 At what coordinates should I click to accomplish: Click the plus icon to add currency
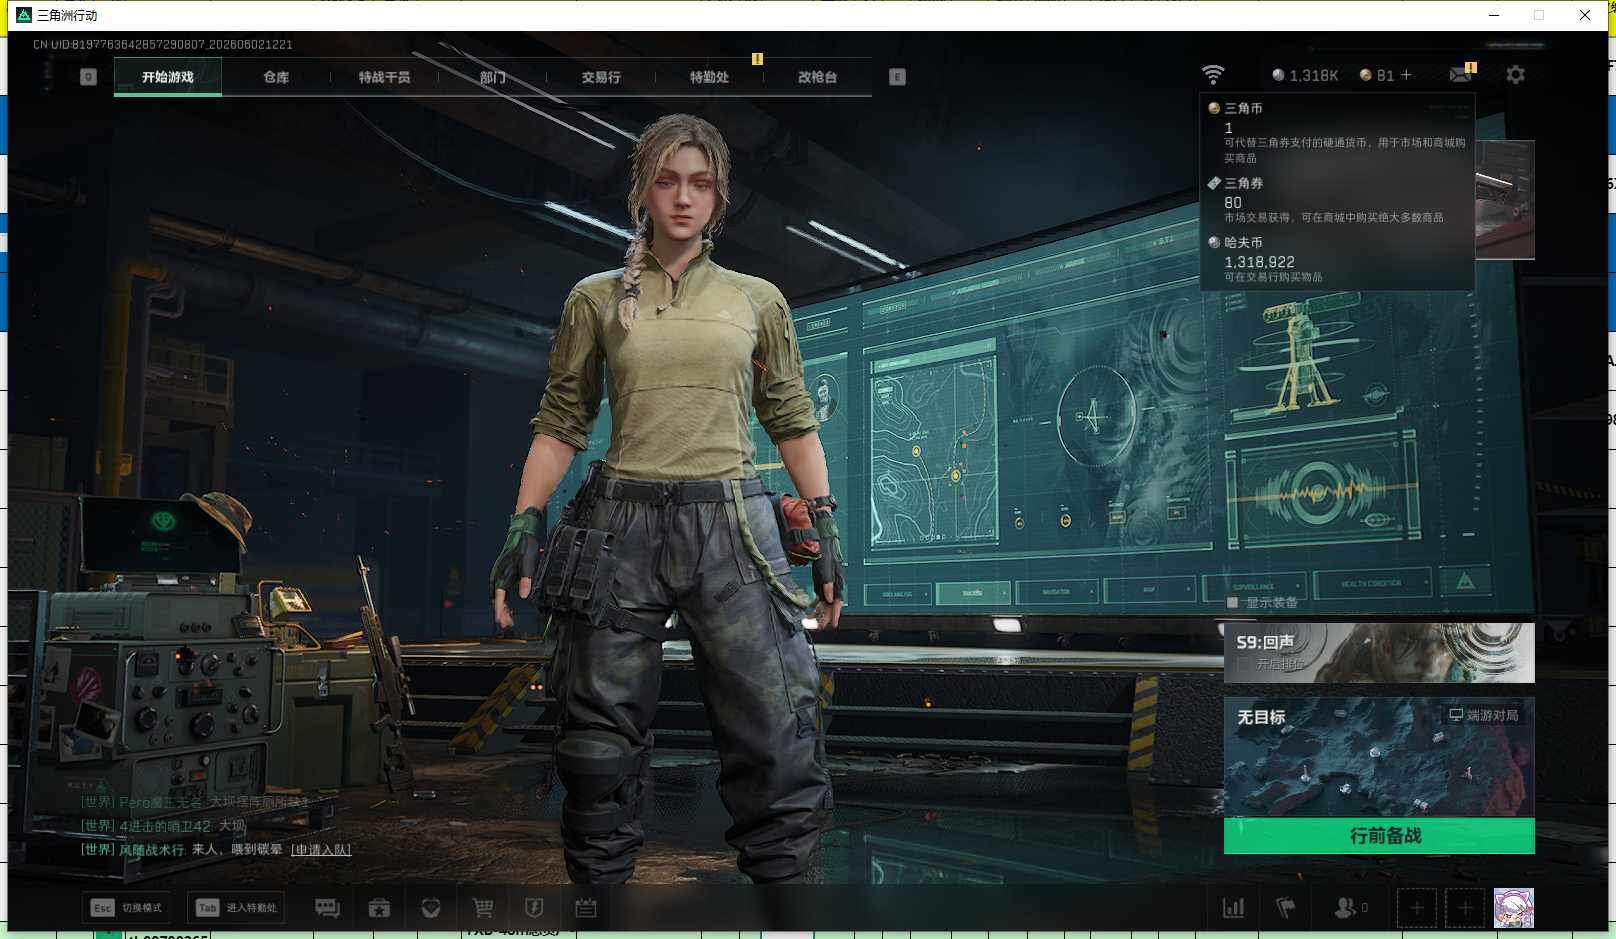click(x=1406, y=75)
